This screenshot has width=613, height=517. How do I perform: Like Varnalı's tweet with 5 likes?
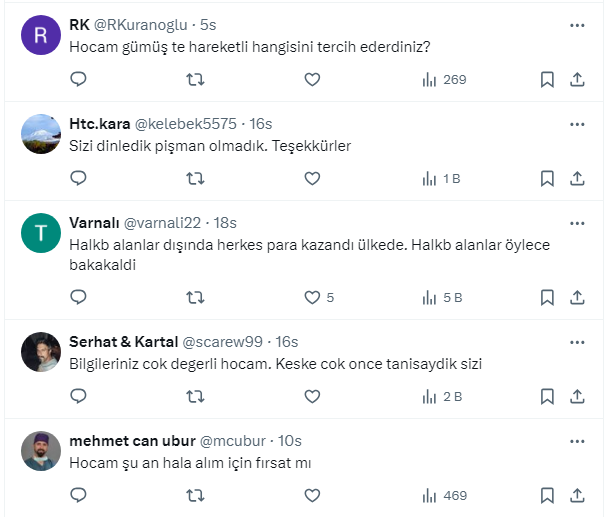tap(312, 297)
